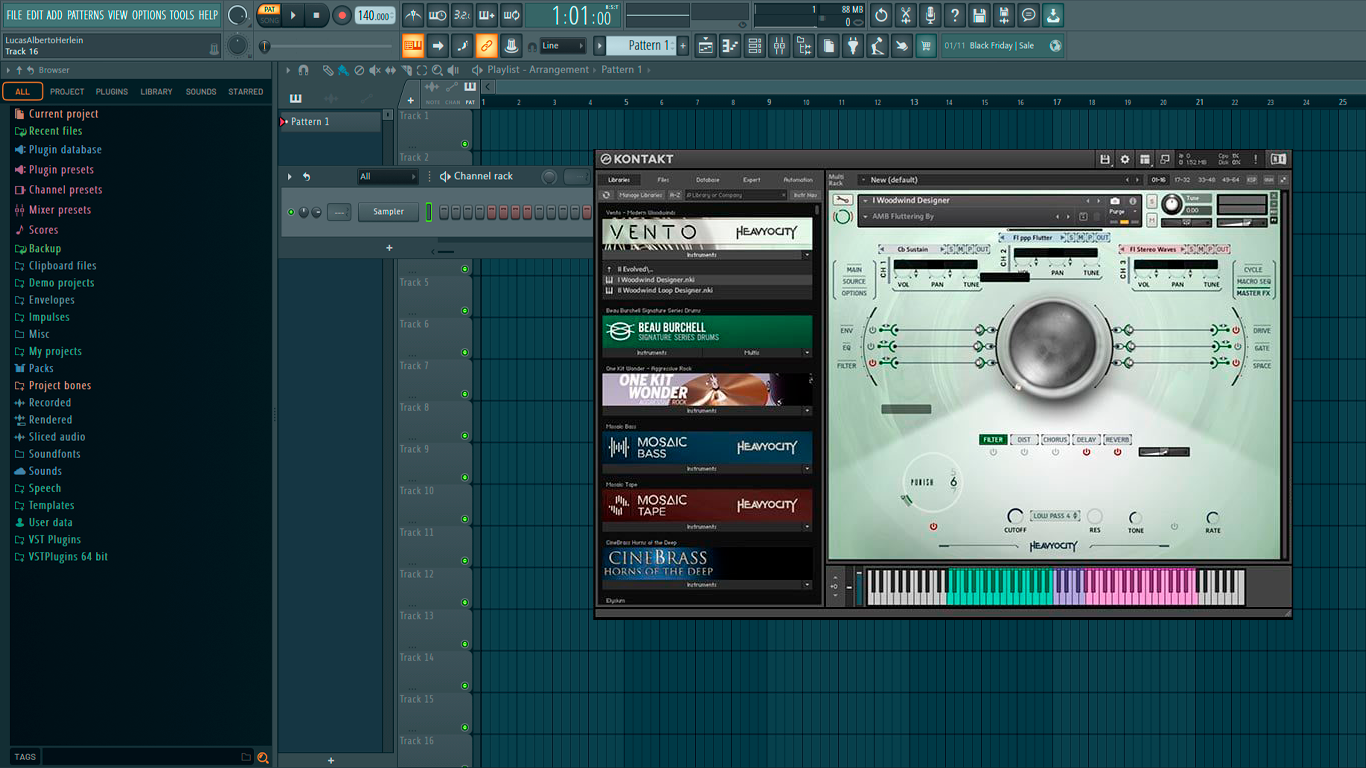The height and width of the screenshot is (768, 1366).
Task: Click the Library or Company search field
Action: click(736, 195)
